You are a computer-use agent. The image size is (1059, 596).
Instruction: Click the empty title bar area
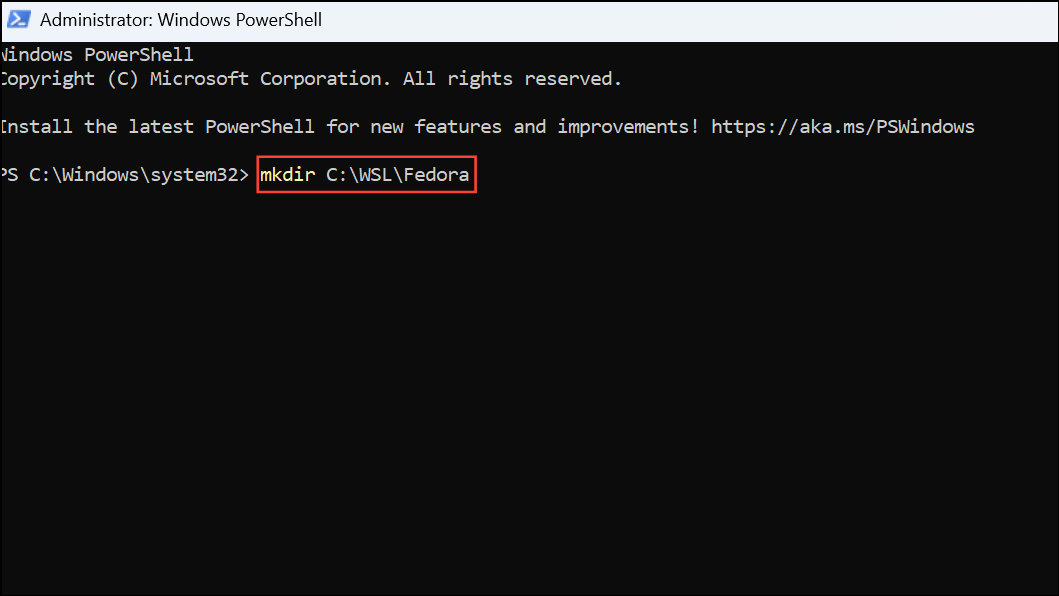[689, 20]
